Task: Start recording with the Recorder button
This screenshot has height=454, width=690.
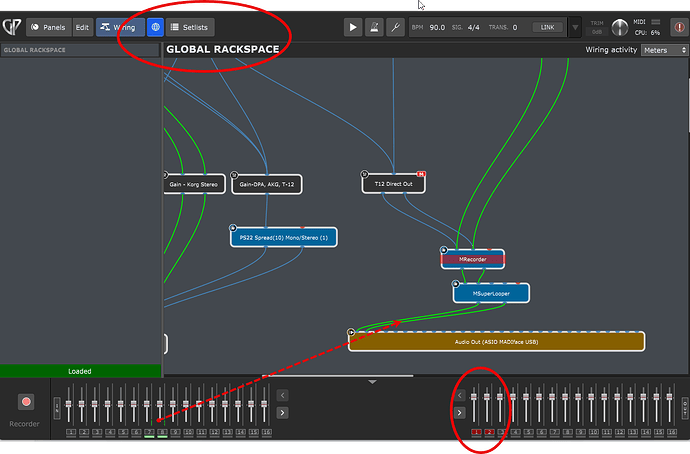Action: 26,402
